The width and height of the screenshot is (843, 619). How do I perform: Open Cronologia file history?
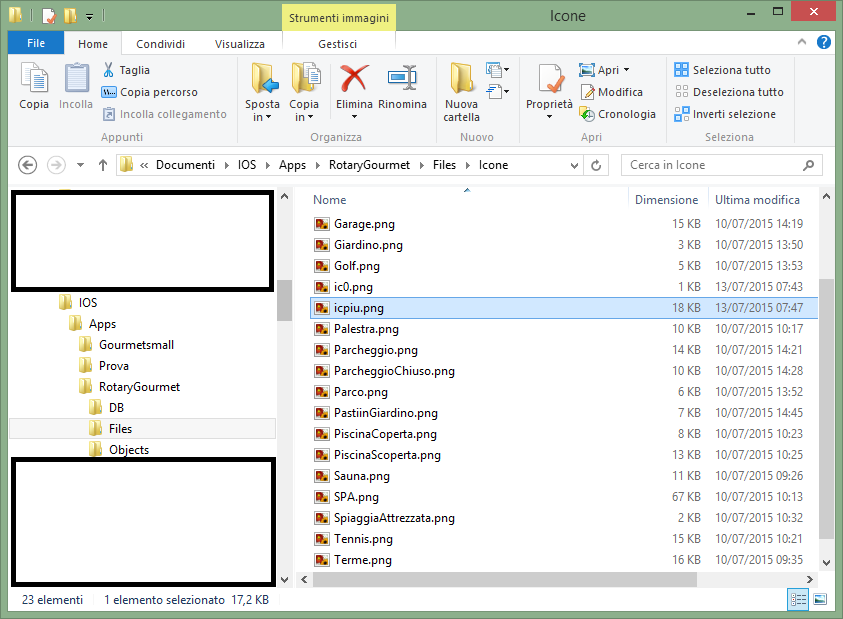click(617, 114)
